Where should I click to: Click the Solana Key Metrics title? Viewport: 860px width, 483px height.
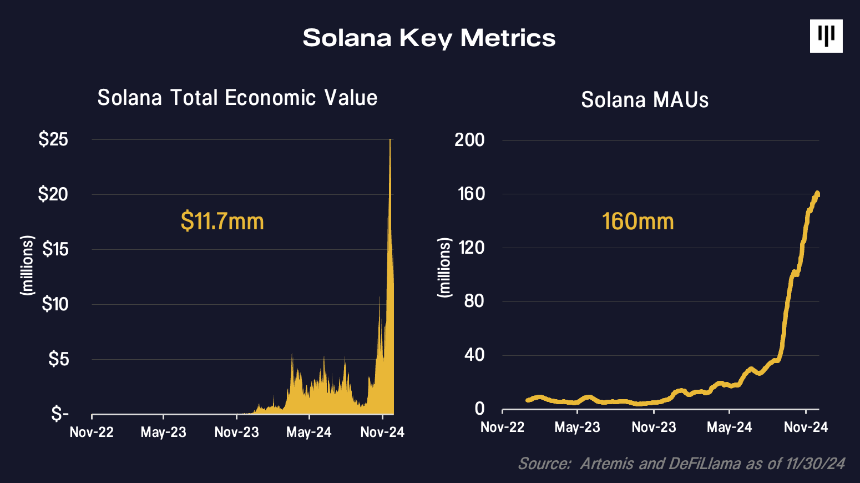coord(429,38)
